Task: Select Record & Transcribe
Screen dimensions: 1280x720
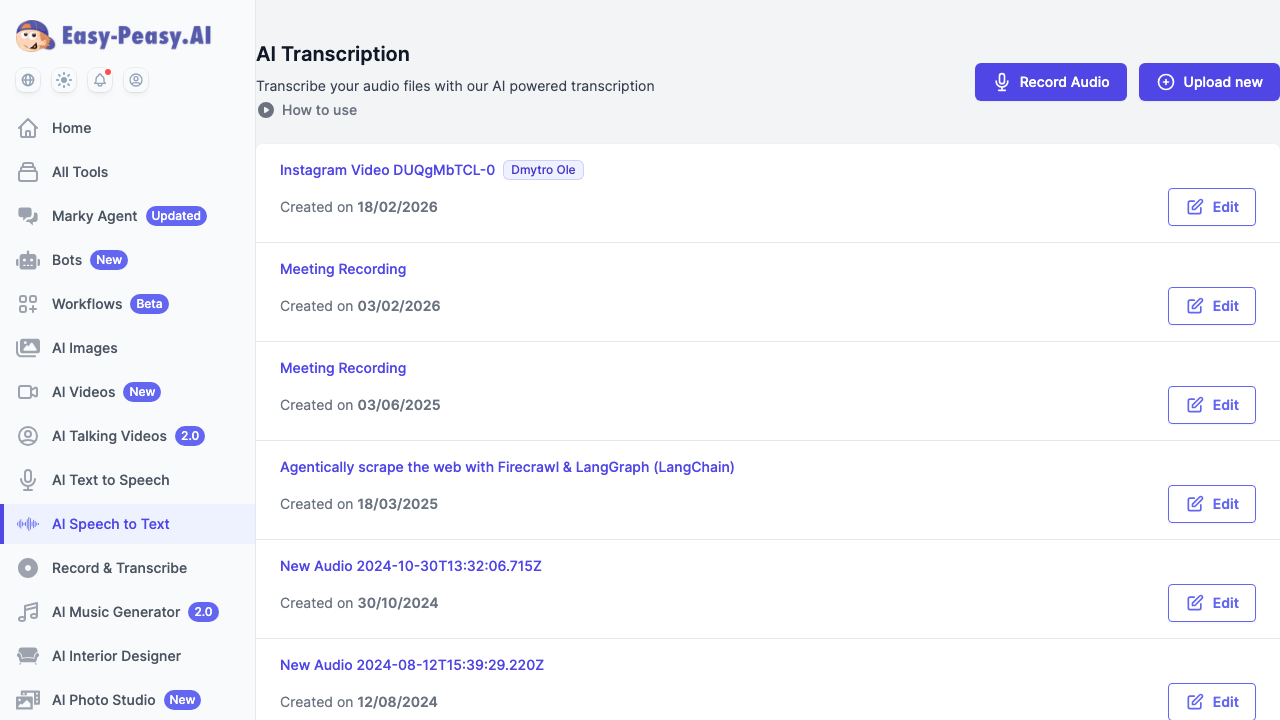Action: 119,568
